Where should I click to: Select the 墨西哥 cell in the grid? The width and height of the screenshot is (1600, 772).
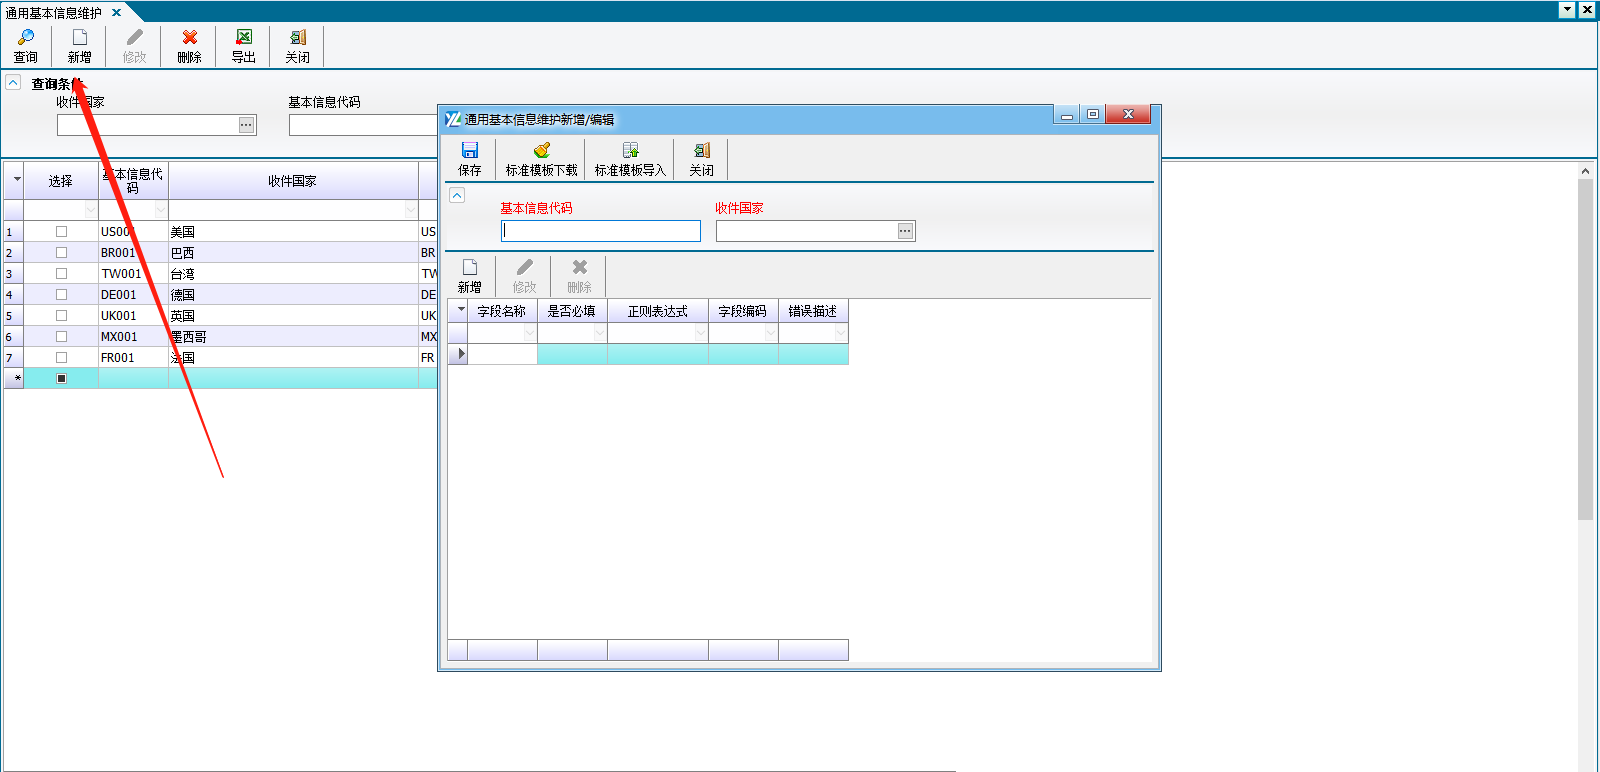click(x=293, y=336)
